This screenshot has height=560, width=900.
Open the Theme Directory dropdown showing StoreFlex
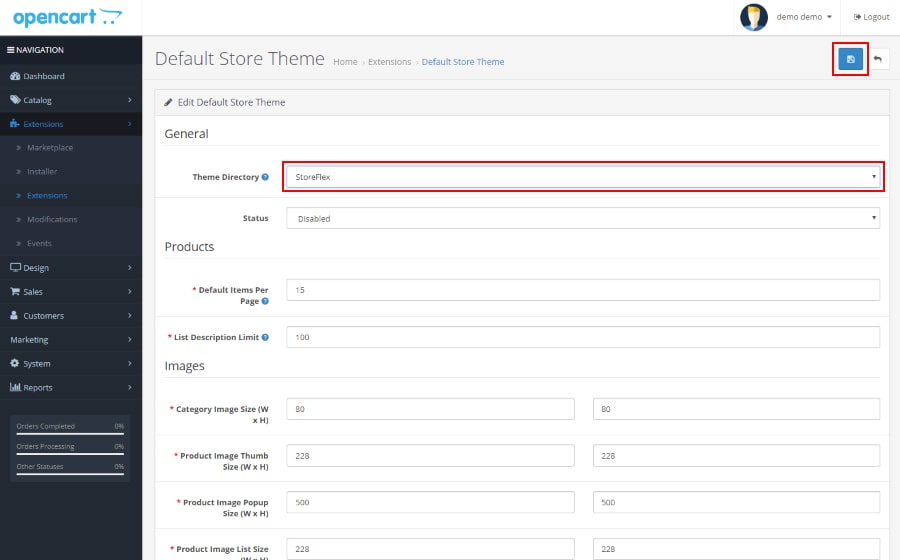pos(583,177)
